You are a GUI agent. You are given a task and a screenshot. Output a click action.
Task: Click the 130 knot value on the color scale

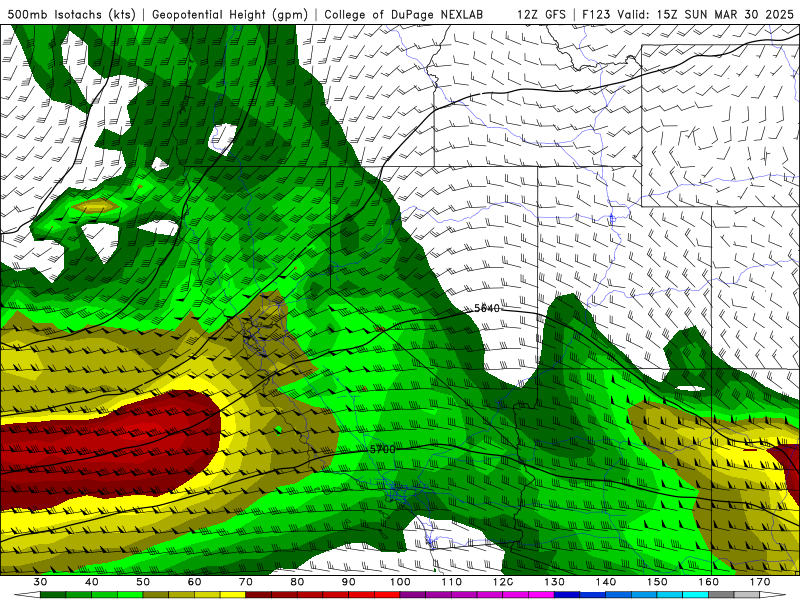(554, 582)
